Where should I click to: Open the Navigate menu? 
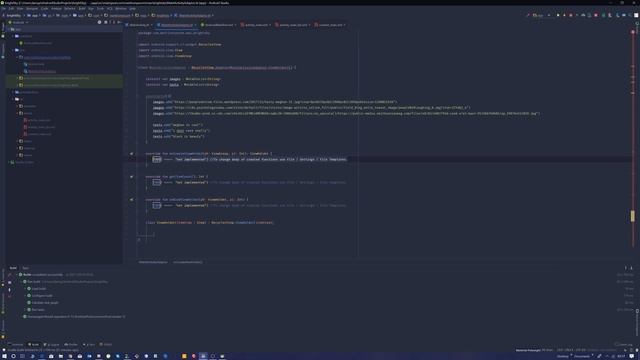click(x=32, y=9)
